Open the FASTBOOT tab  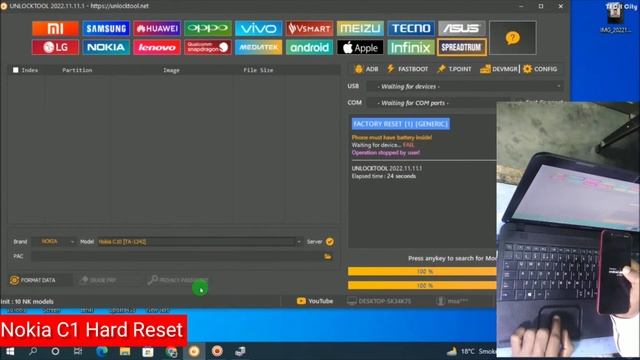coord(407,69)
